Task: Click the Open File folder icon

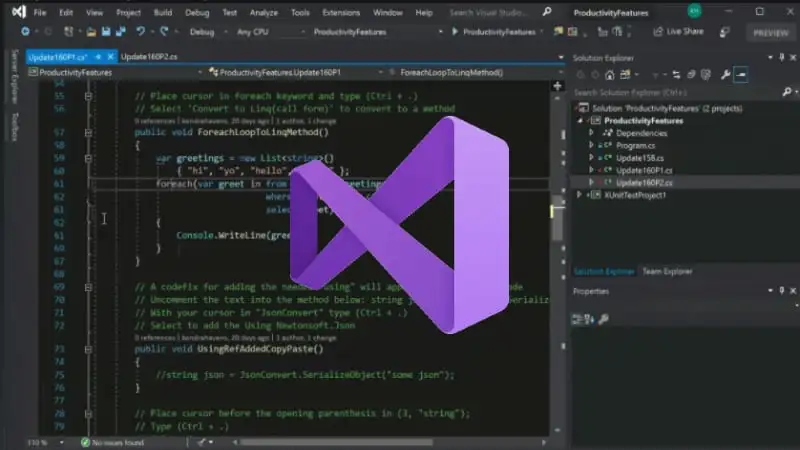Action: click(91, 32)
